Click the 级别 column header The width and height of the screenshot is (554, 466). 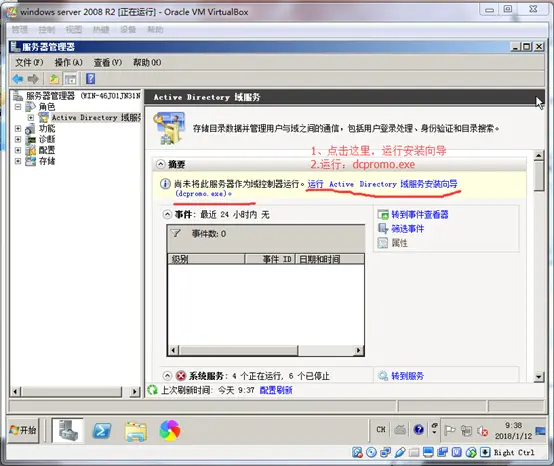206,259
